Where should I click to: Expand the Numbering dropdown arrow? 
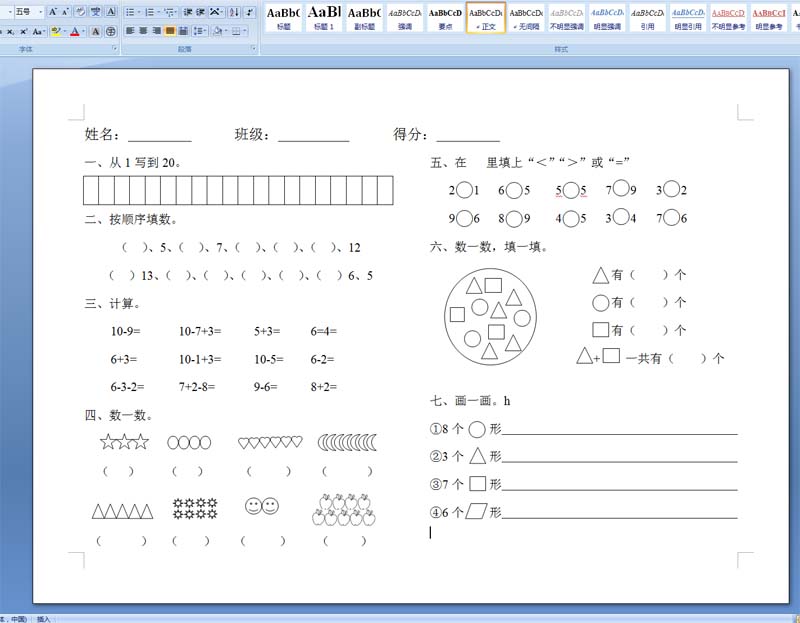pos(158,12)
